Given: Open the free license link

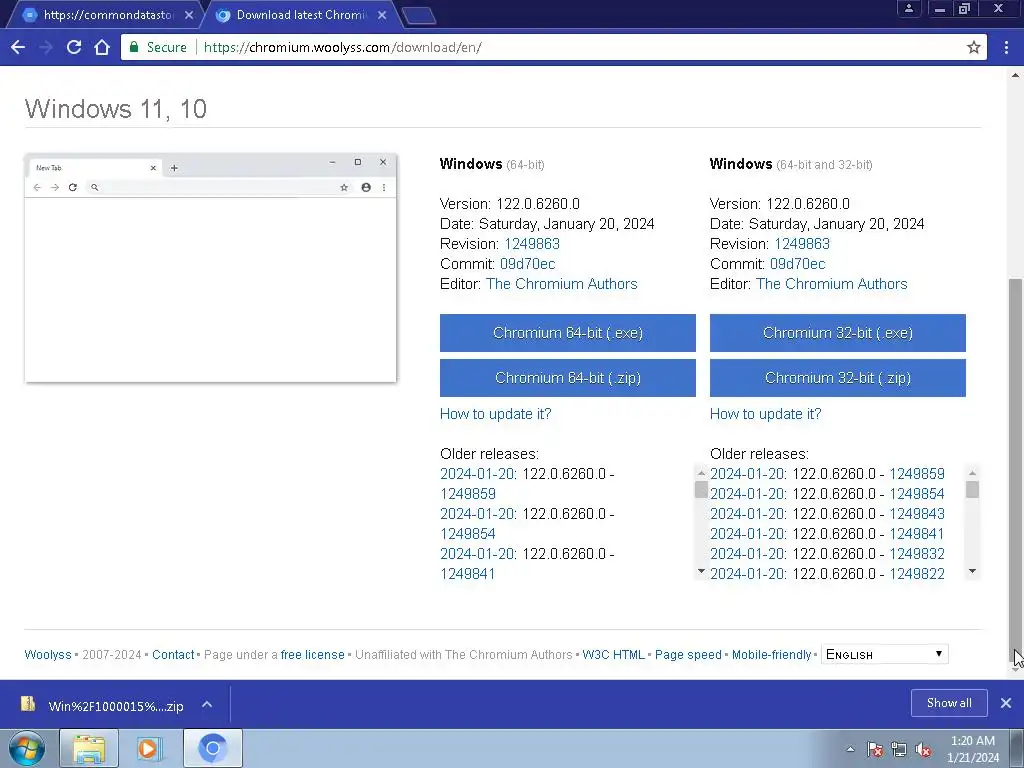Looking at the screenshot, I should [x=312, y=654].
